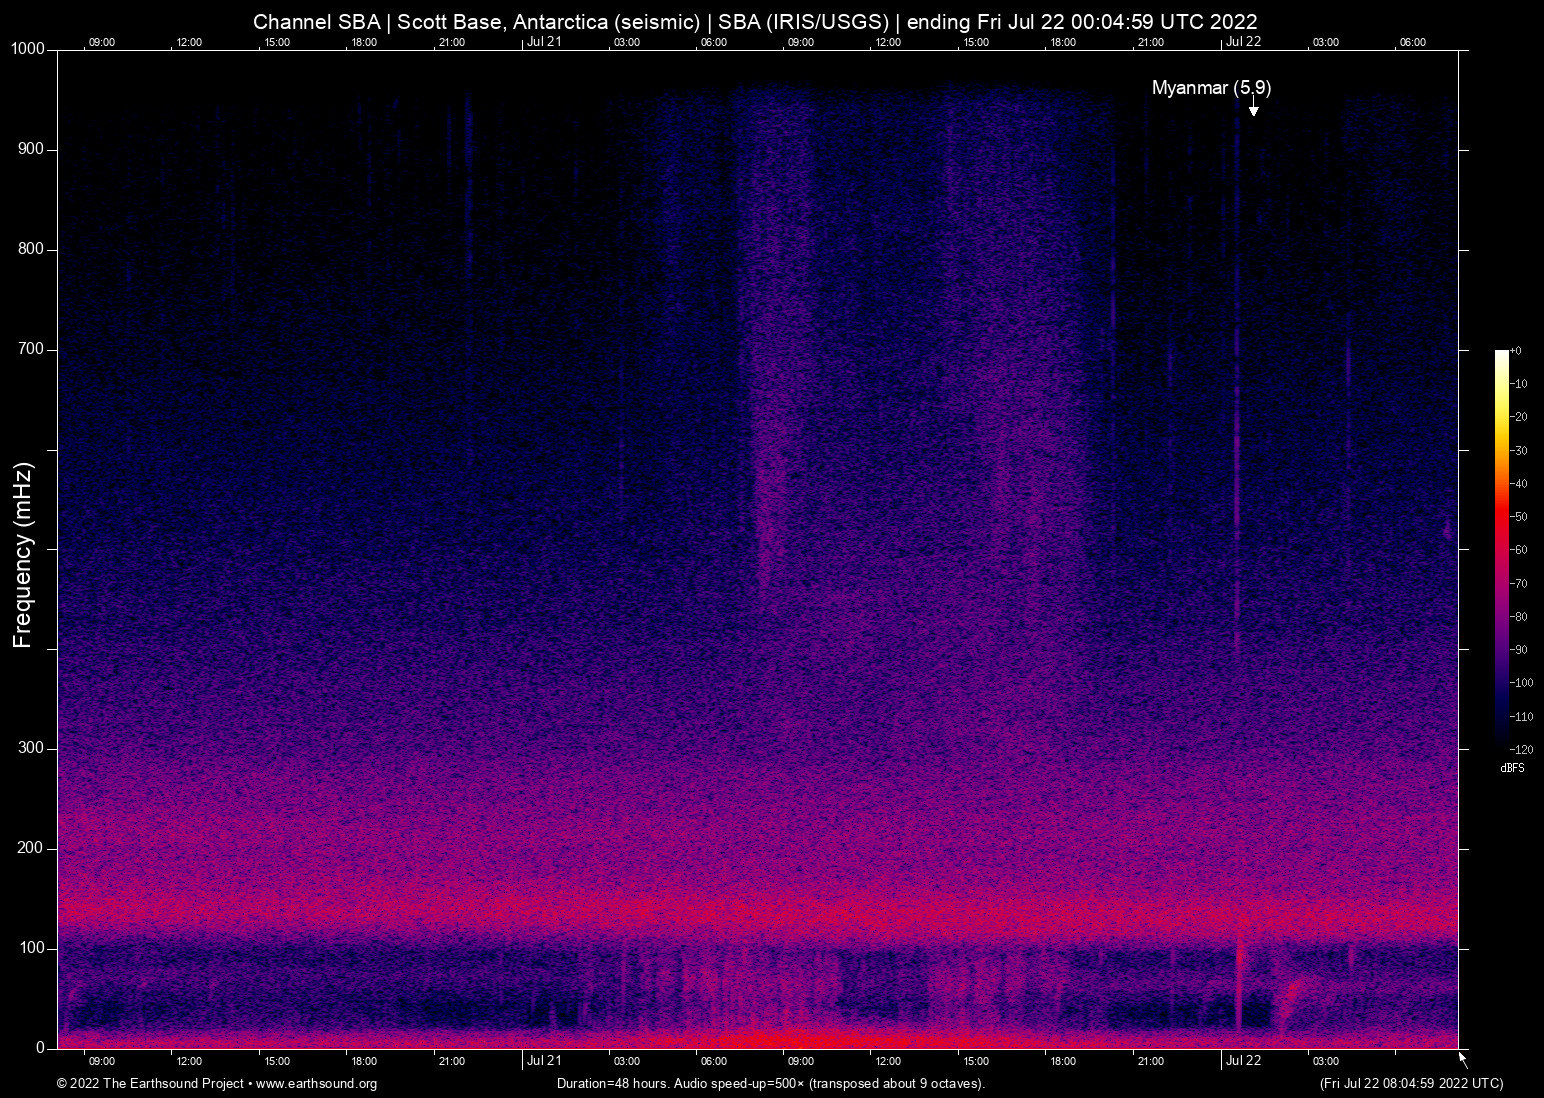Select the Jul 22 date marker on the bottom axis
The height and width of the screenshot is (1098, 1544).
coord(1243,1061)
